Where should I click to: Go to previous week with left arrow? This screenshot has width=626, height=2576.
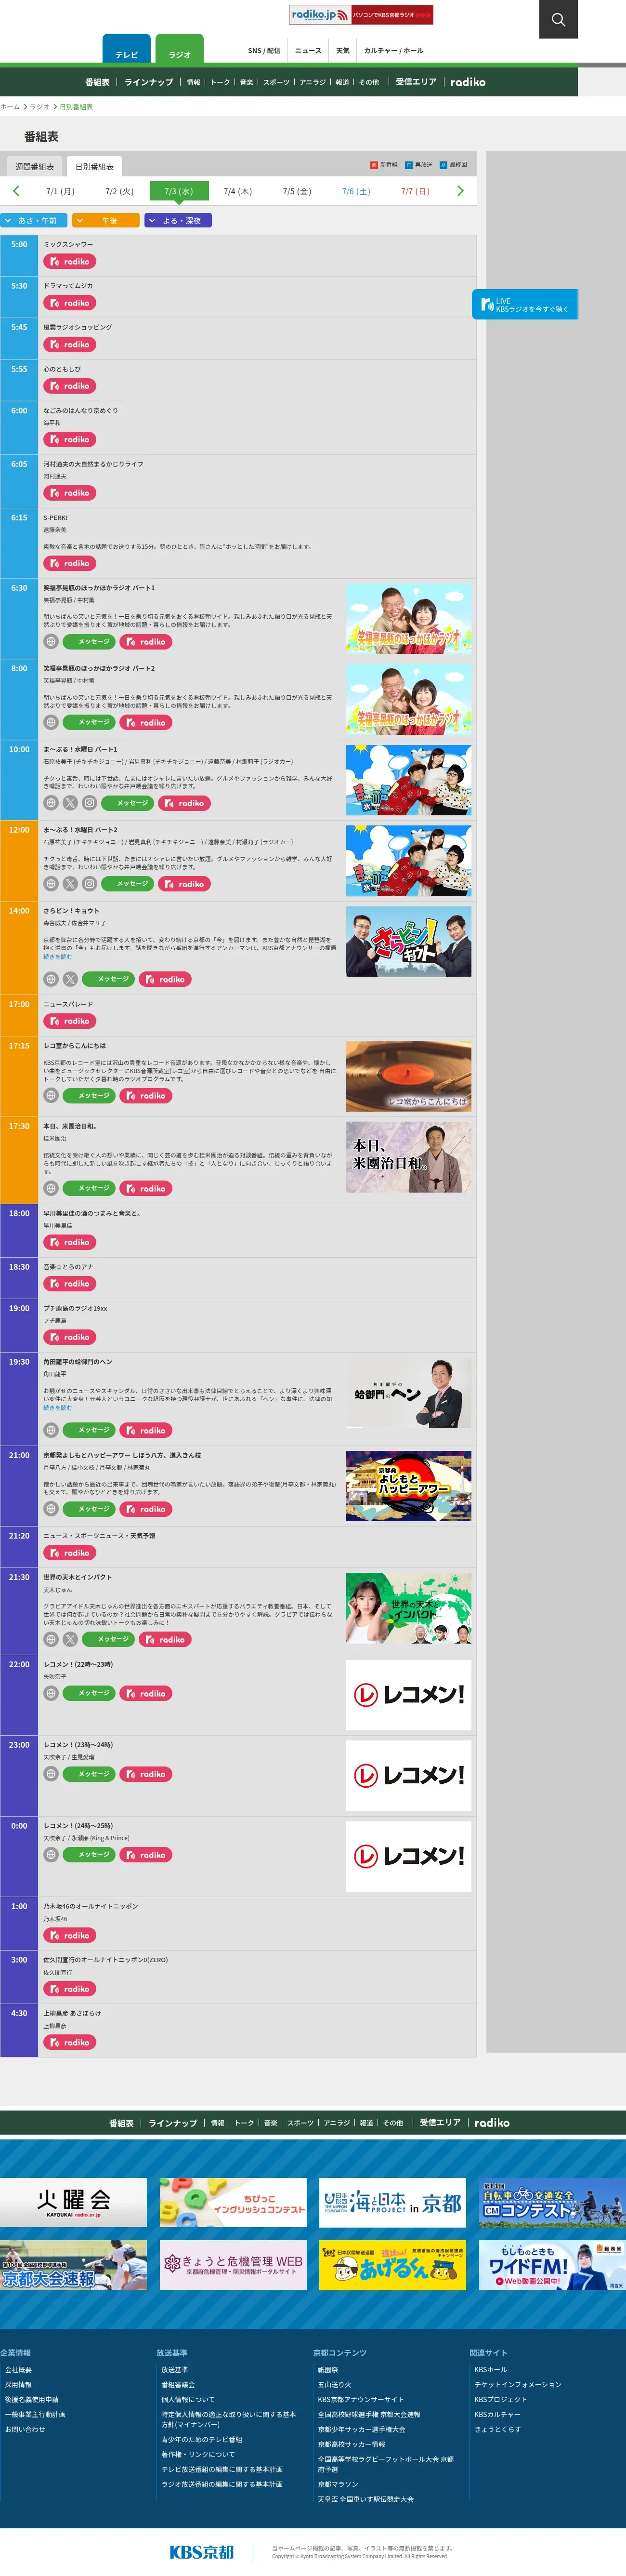coord(16,191)
